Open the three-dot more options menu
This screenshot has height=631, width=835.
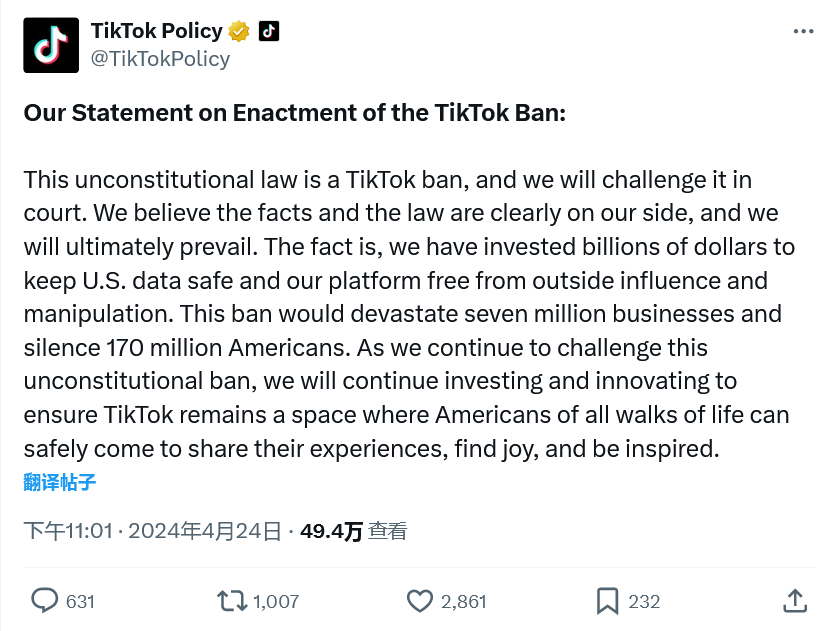803,32
